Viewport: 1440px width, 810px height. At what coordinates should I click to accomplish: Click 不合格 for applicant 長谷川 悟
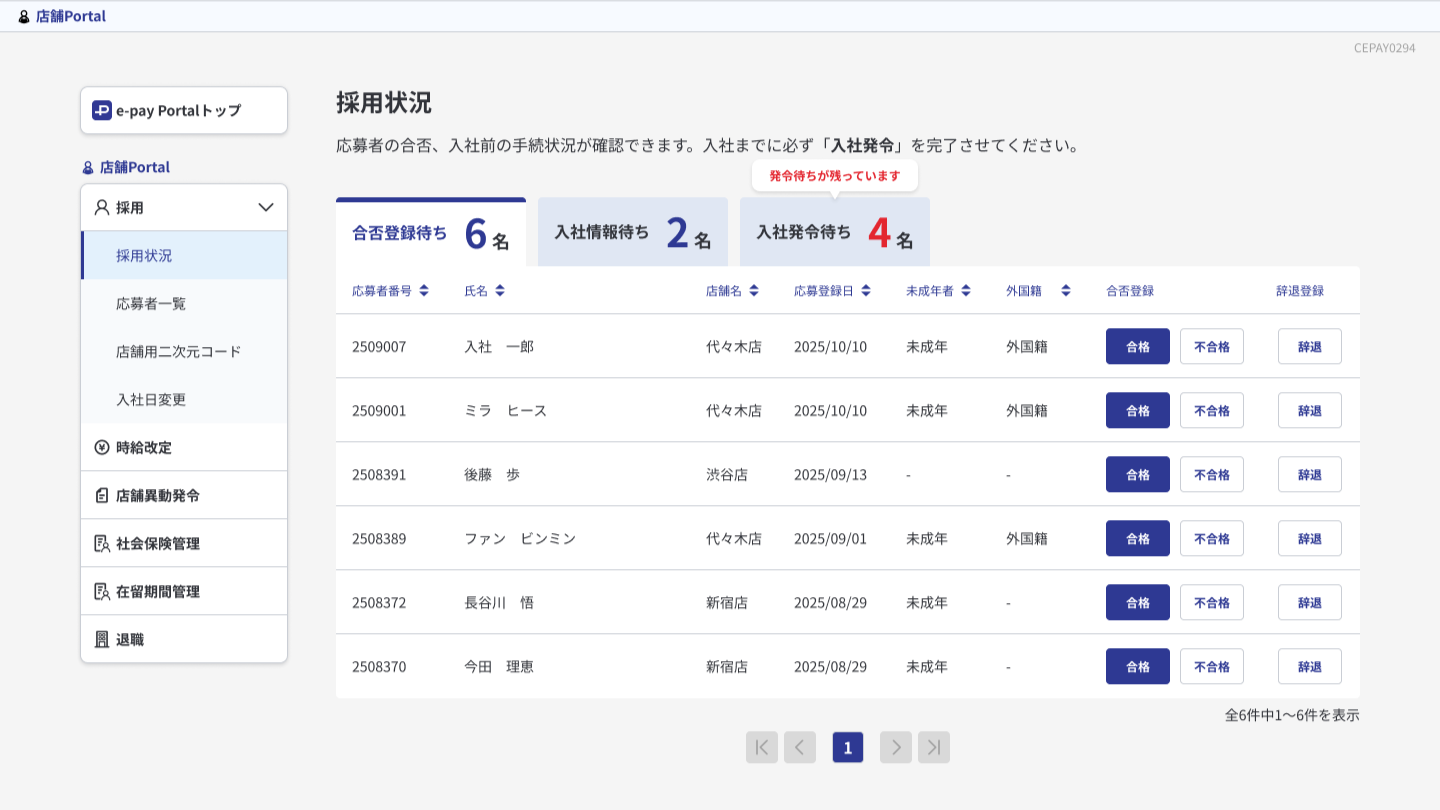point(1212,602)
